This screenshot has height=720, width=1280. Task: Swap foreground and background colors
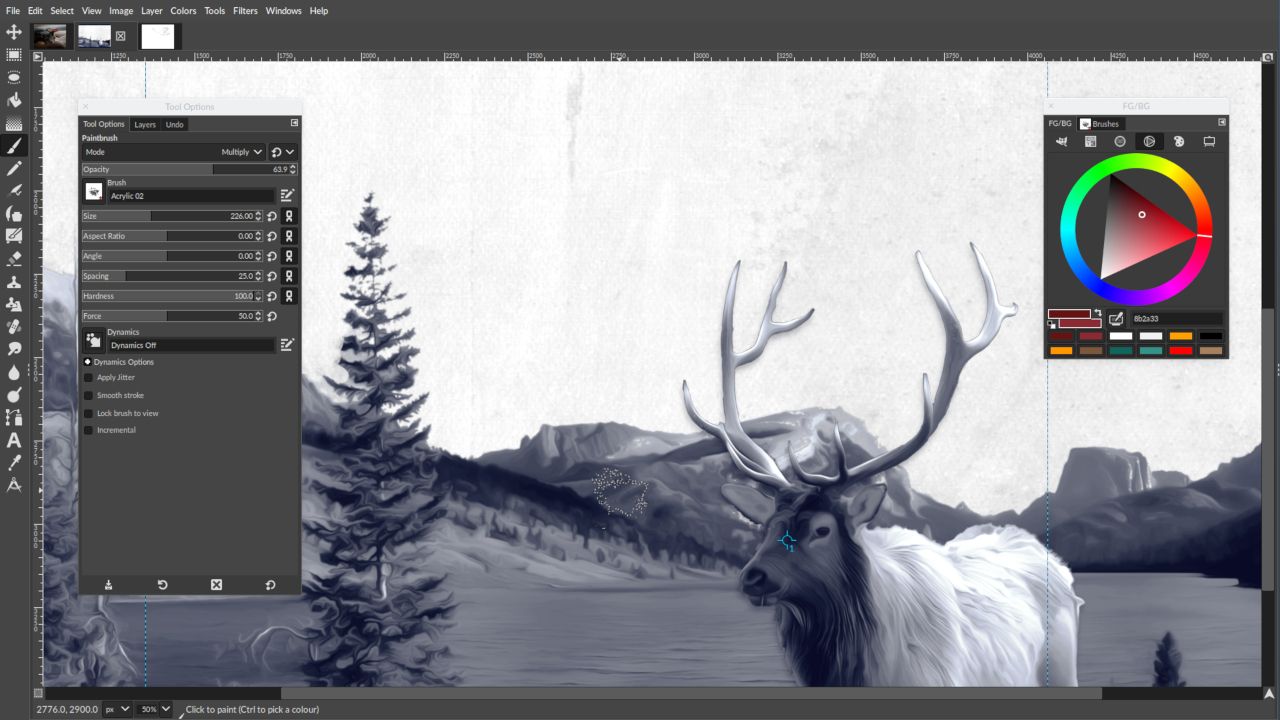pyautogui.click(x=1098, y=313)
